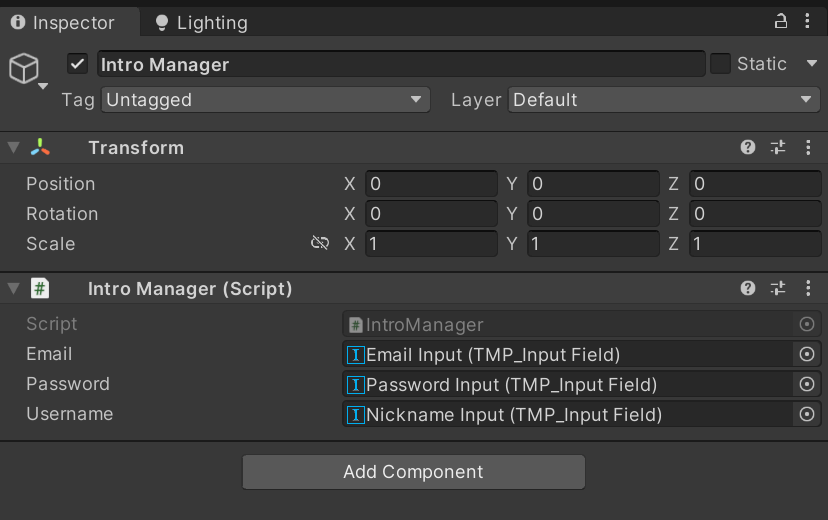Click the Rotation Z field

(x=755, y=213)
